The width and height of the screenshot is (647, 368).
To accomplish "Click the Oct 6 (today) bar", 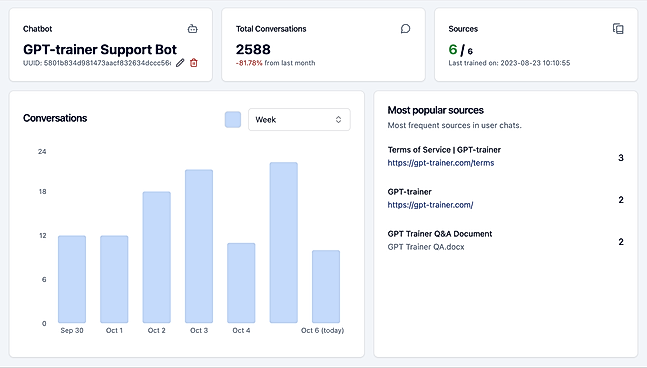I will click(x=326, y=286).
